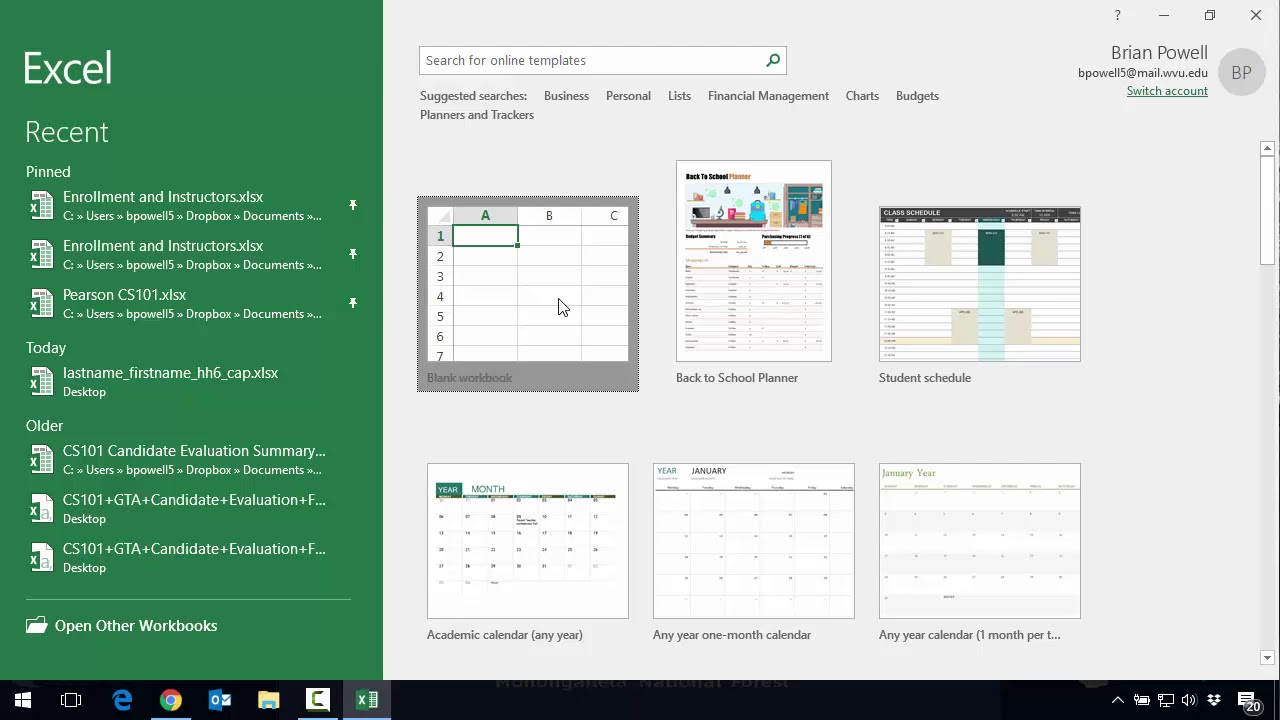Open the Help question mark icon
This screenshot has height=720, width=1280.
coord(1117,15)
